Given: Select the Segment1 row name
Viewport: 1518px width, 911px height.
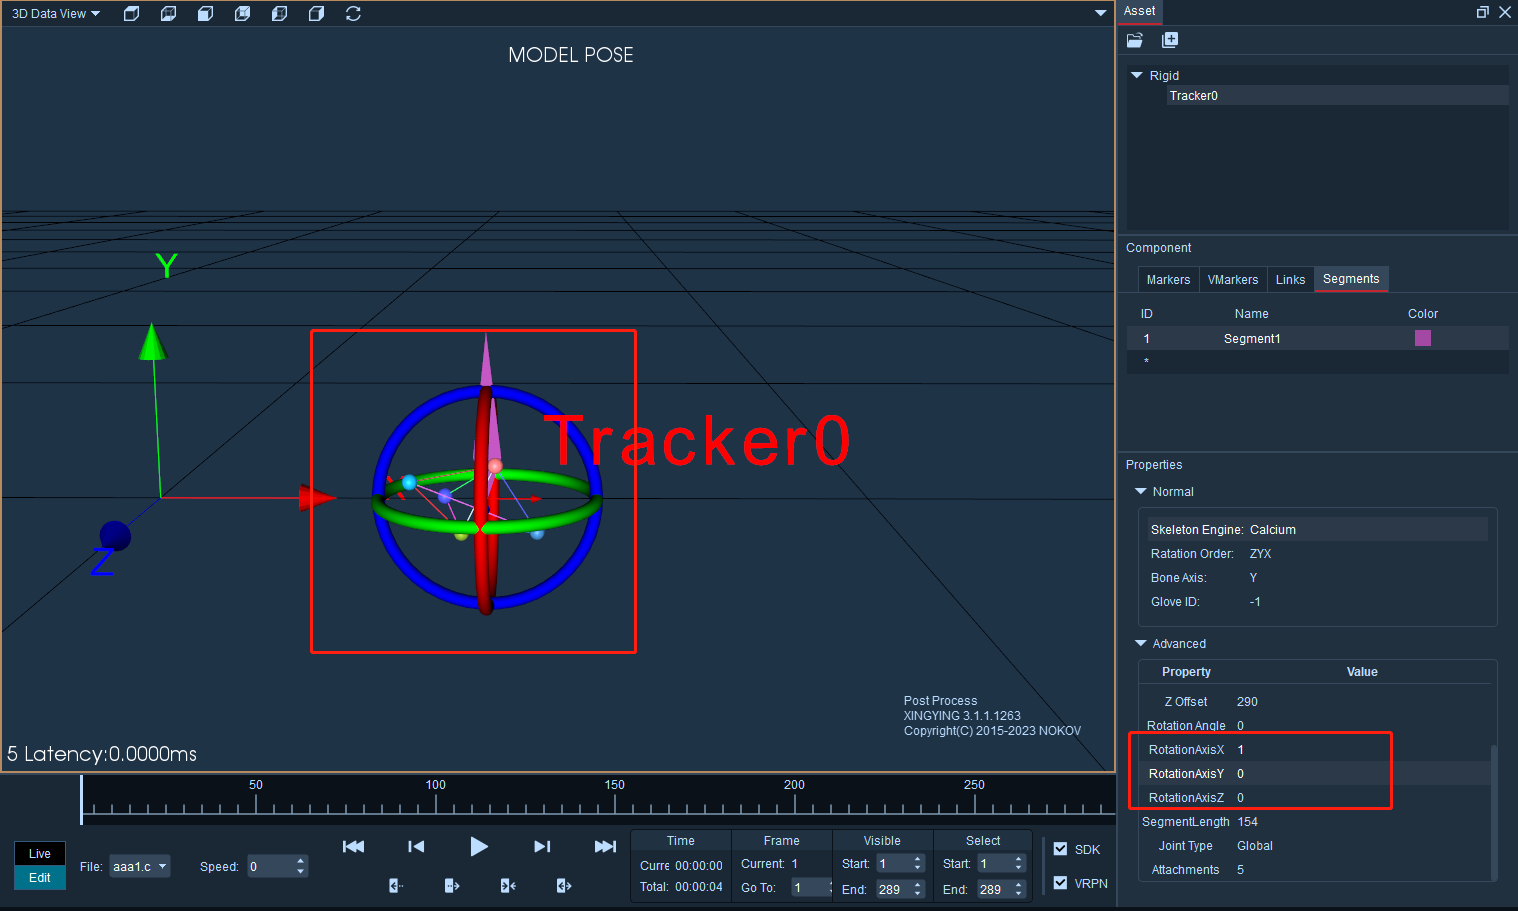Looking at the screenshot, I should coord(1252,339).
